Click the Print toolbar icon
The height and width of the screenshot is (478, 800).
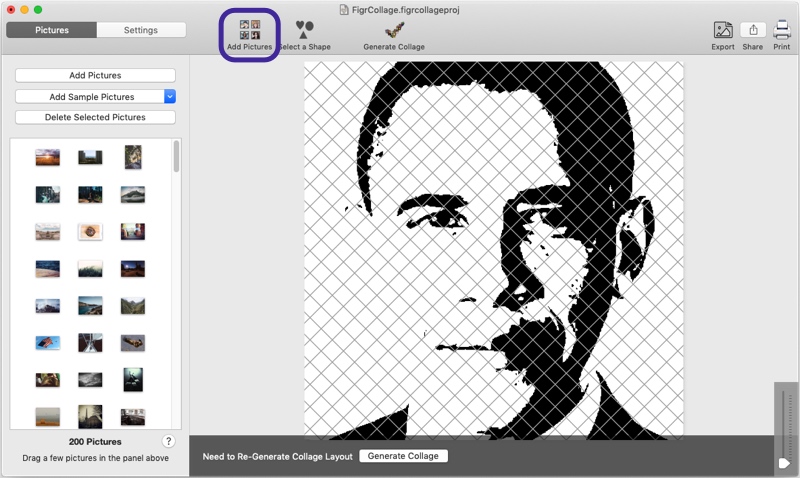point(781,35)
